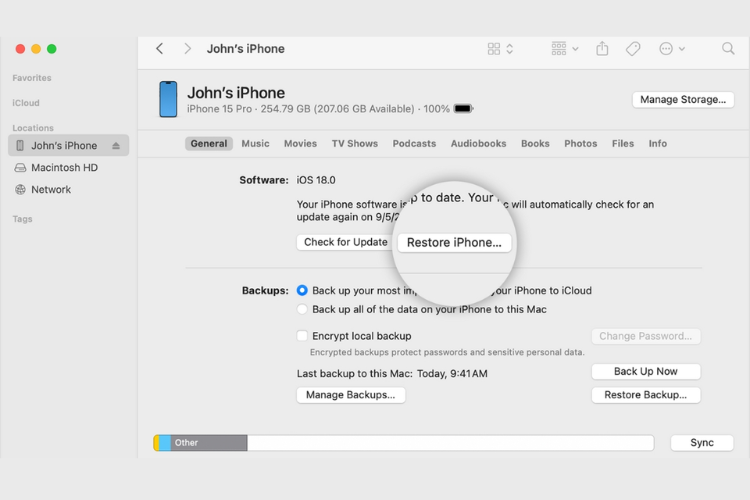Switch to the TV Shows tab
The height and width of the screenshot is (500, 750).
click(x=355, y=144)
